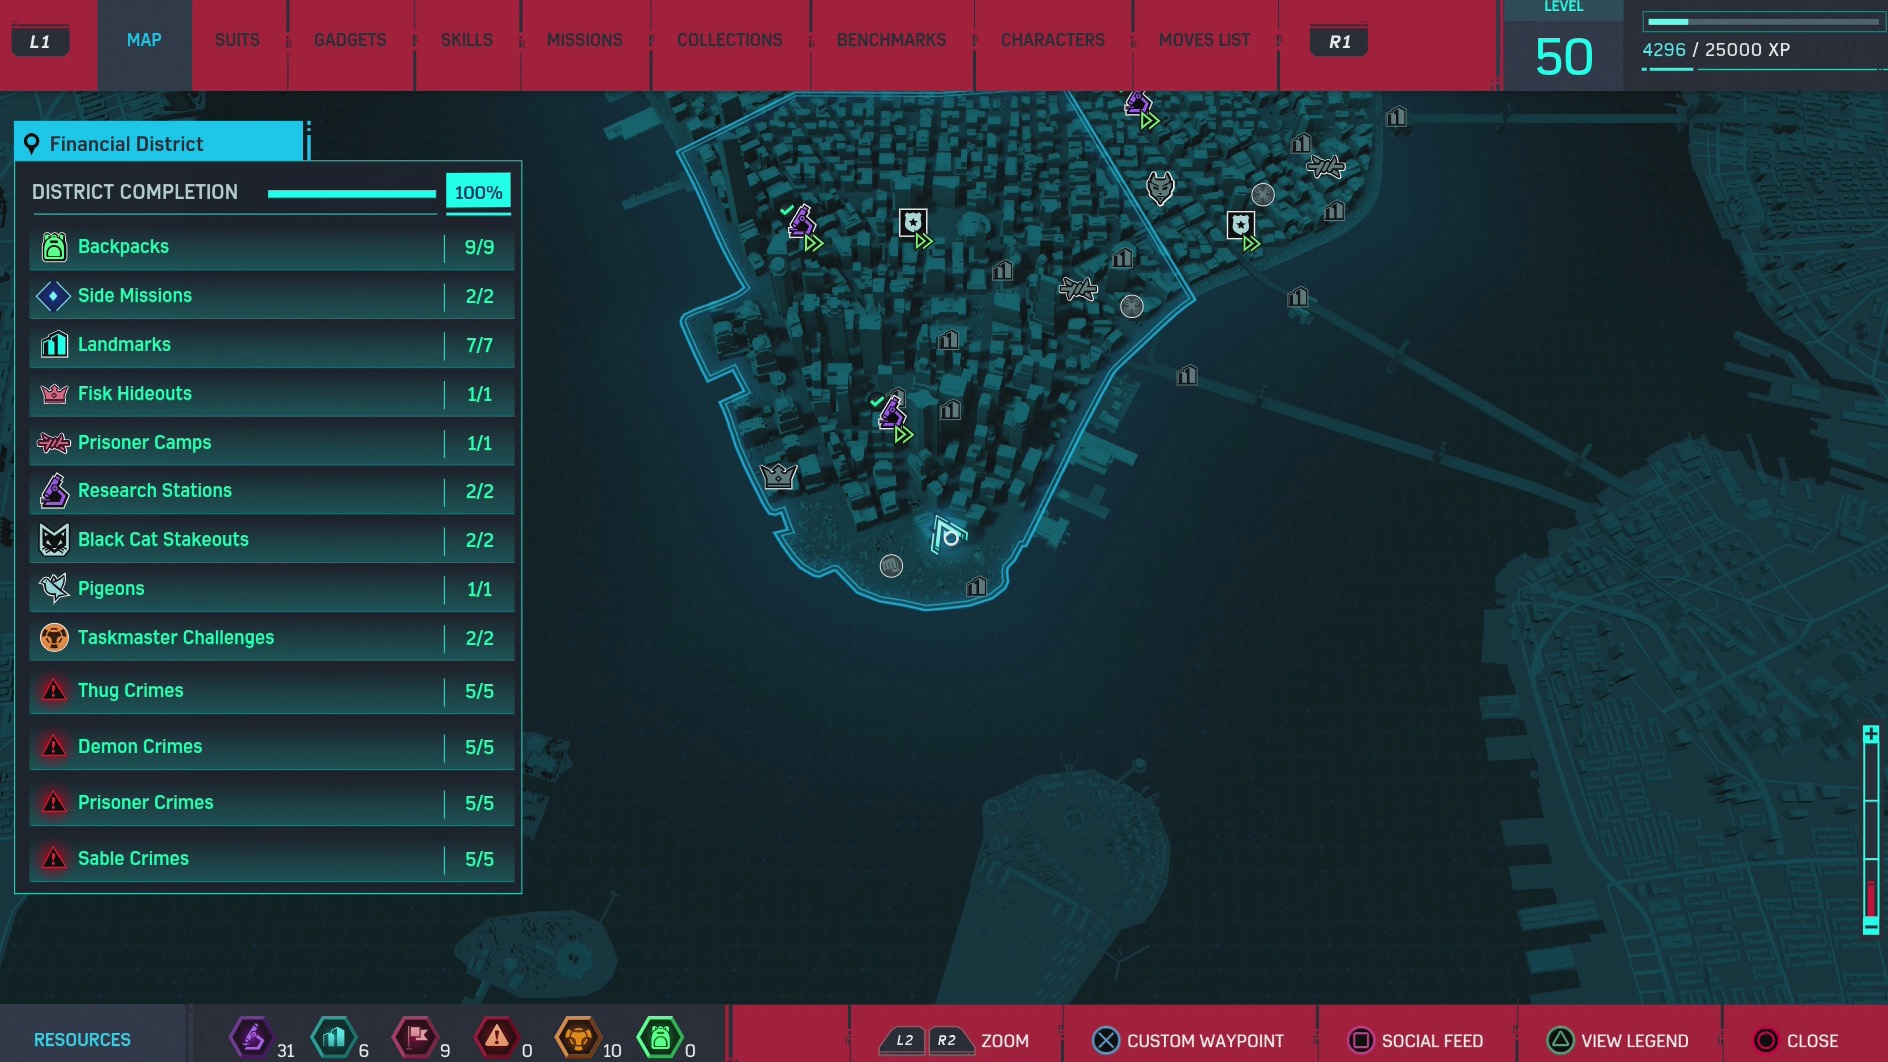
Task: Click the Pigeons row label
Action: point(111,589)
